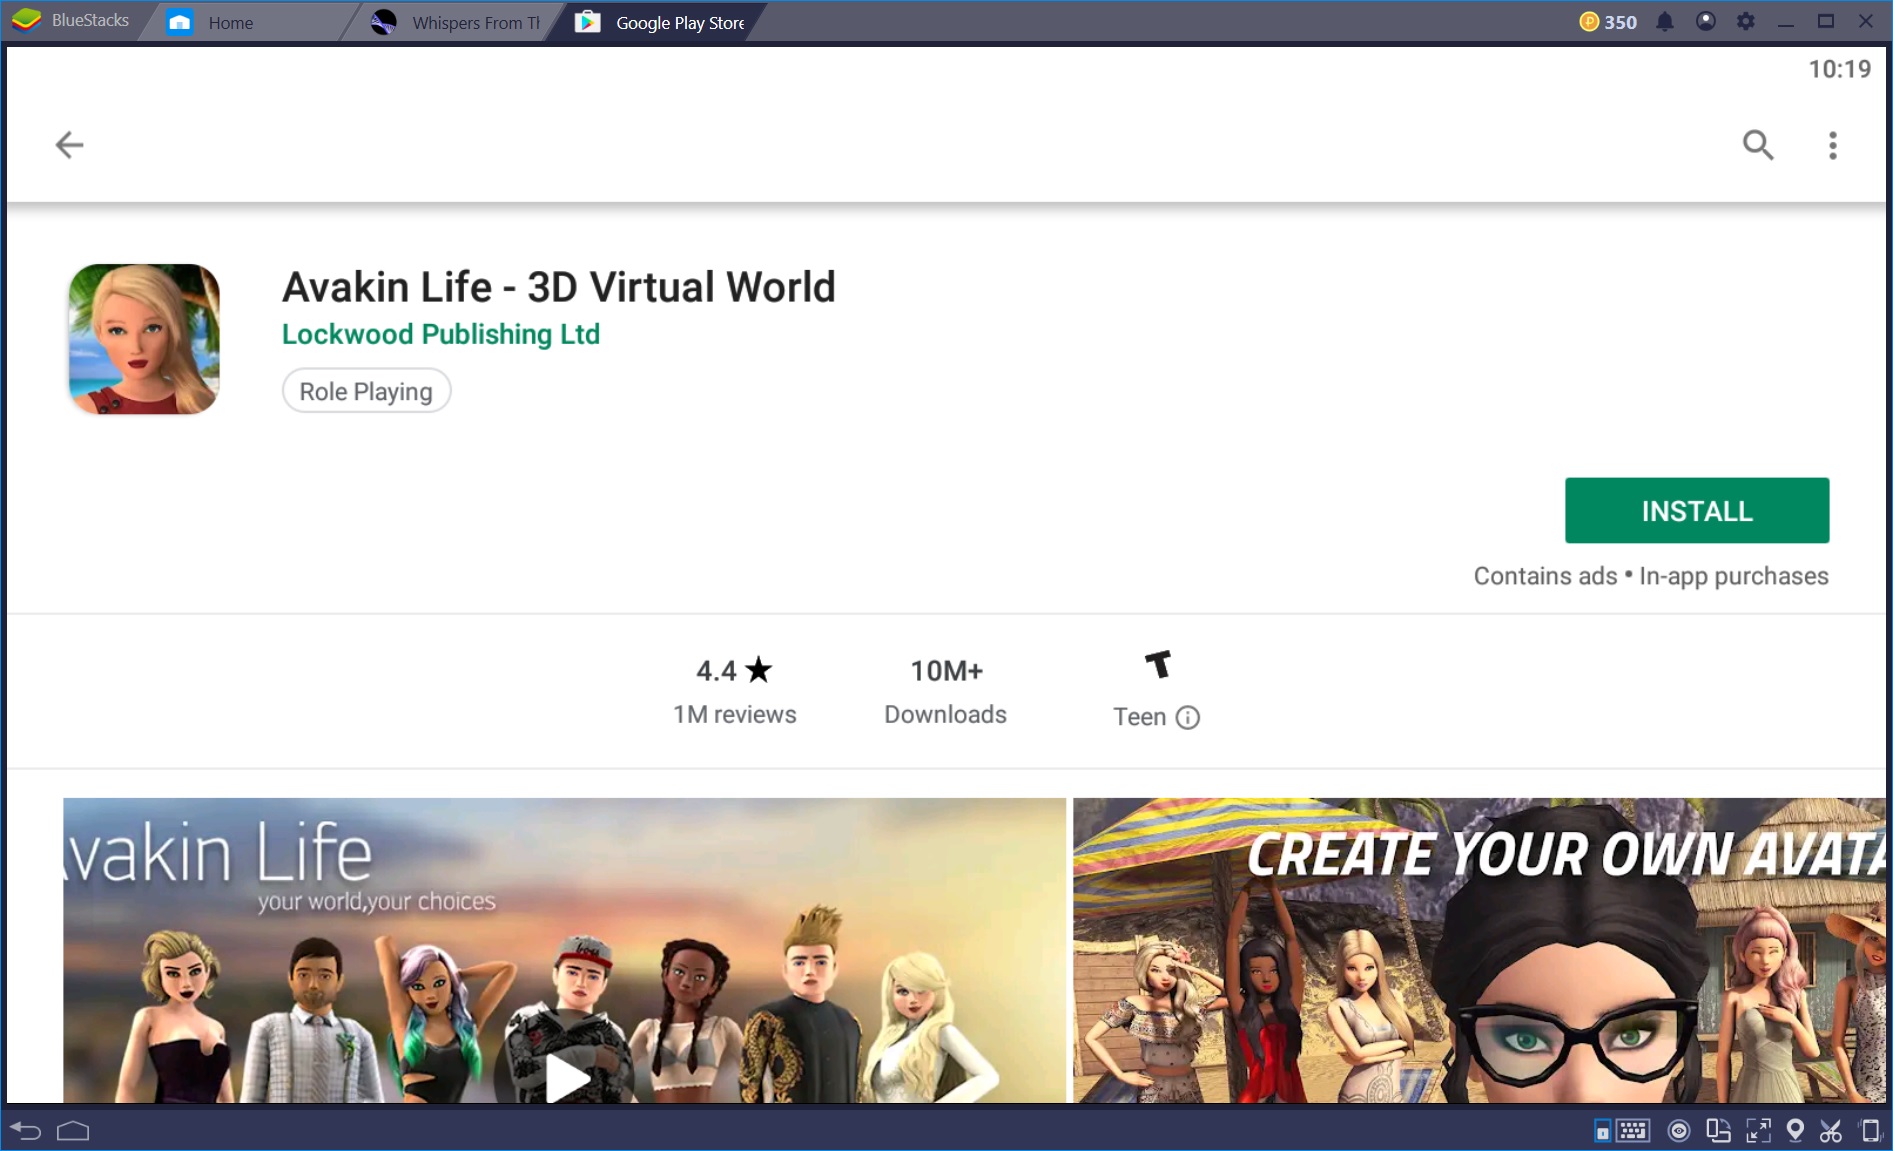
Task: Open BlueStacks notifications bell
Action: pos(1664,22)
